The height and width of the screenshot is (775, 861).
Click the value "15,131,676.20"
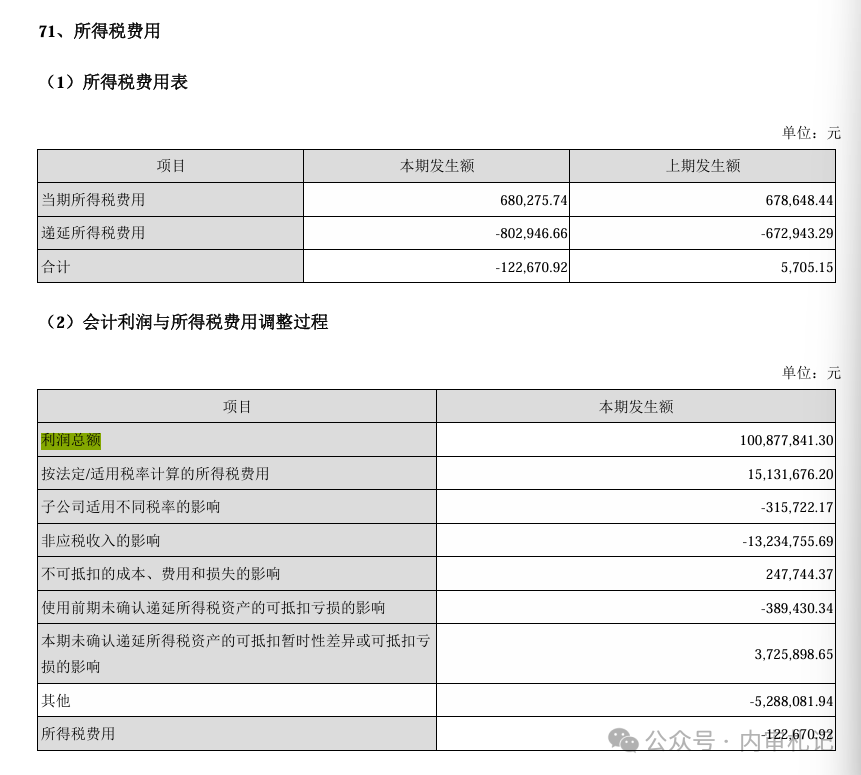[790, 474]
